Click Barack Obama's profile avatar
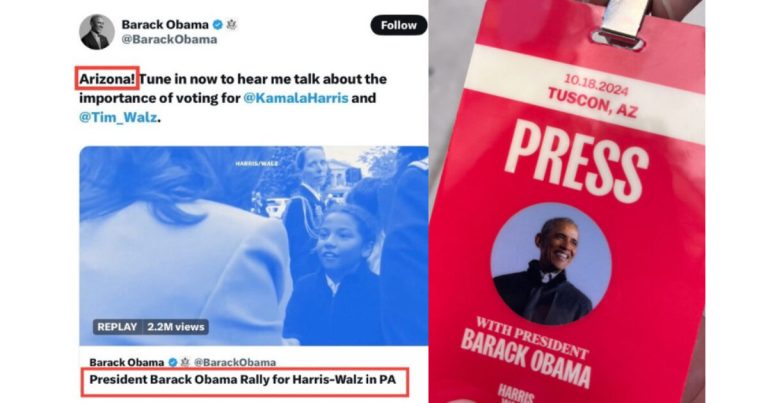Image resolution: width=768 pixels, height=403 pixels. tap(97, 32)
